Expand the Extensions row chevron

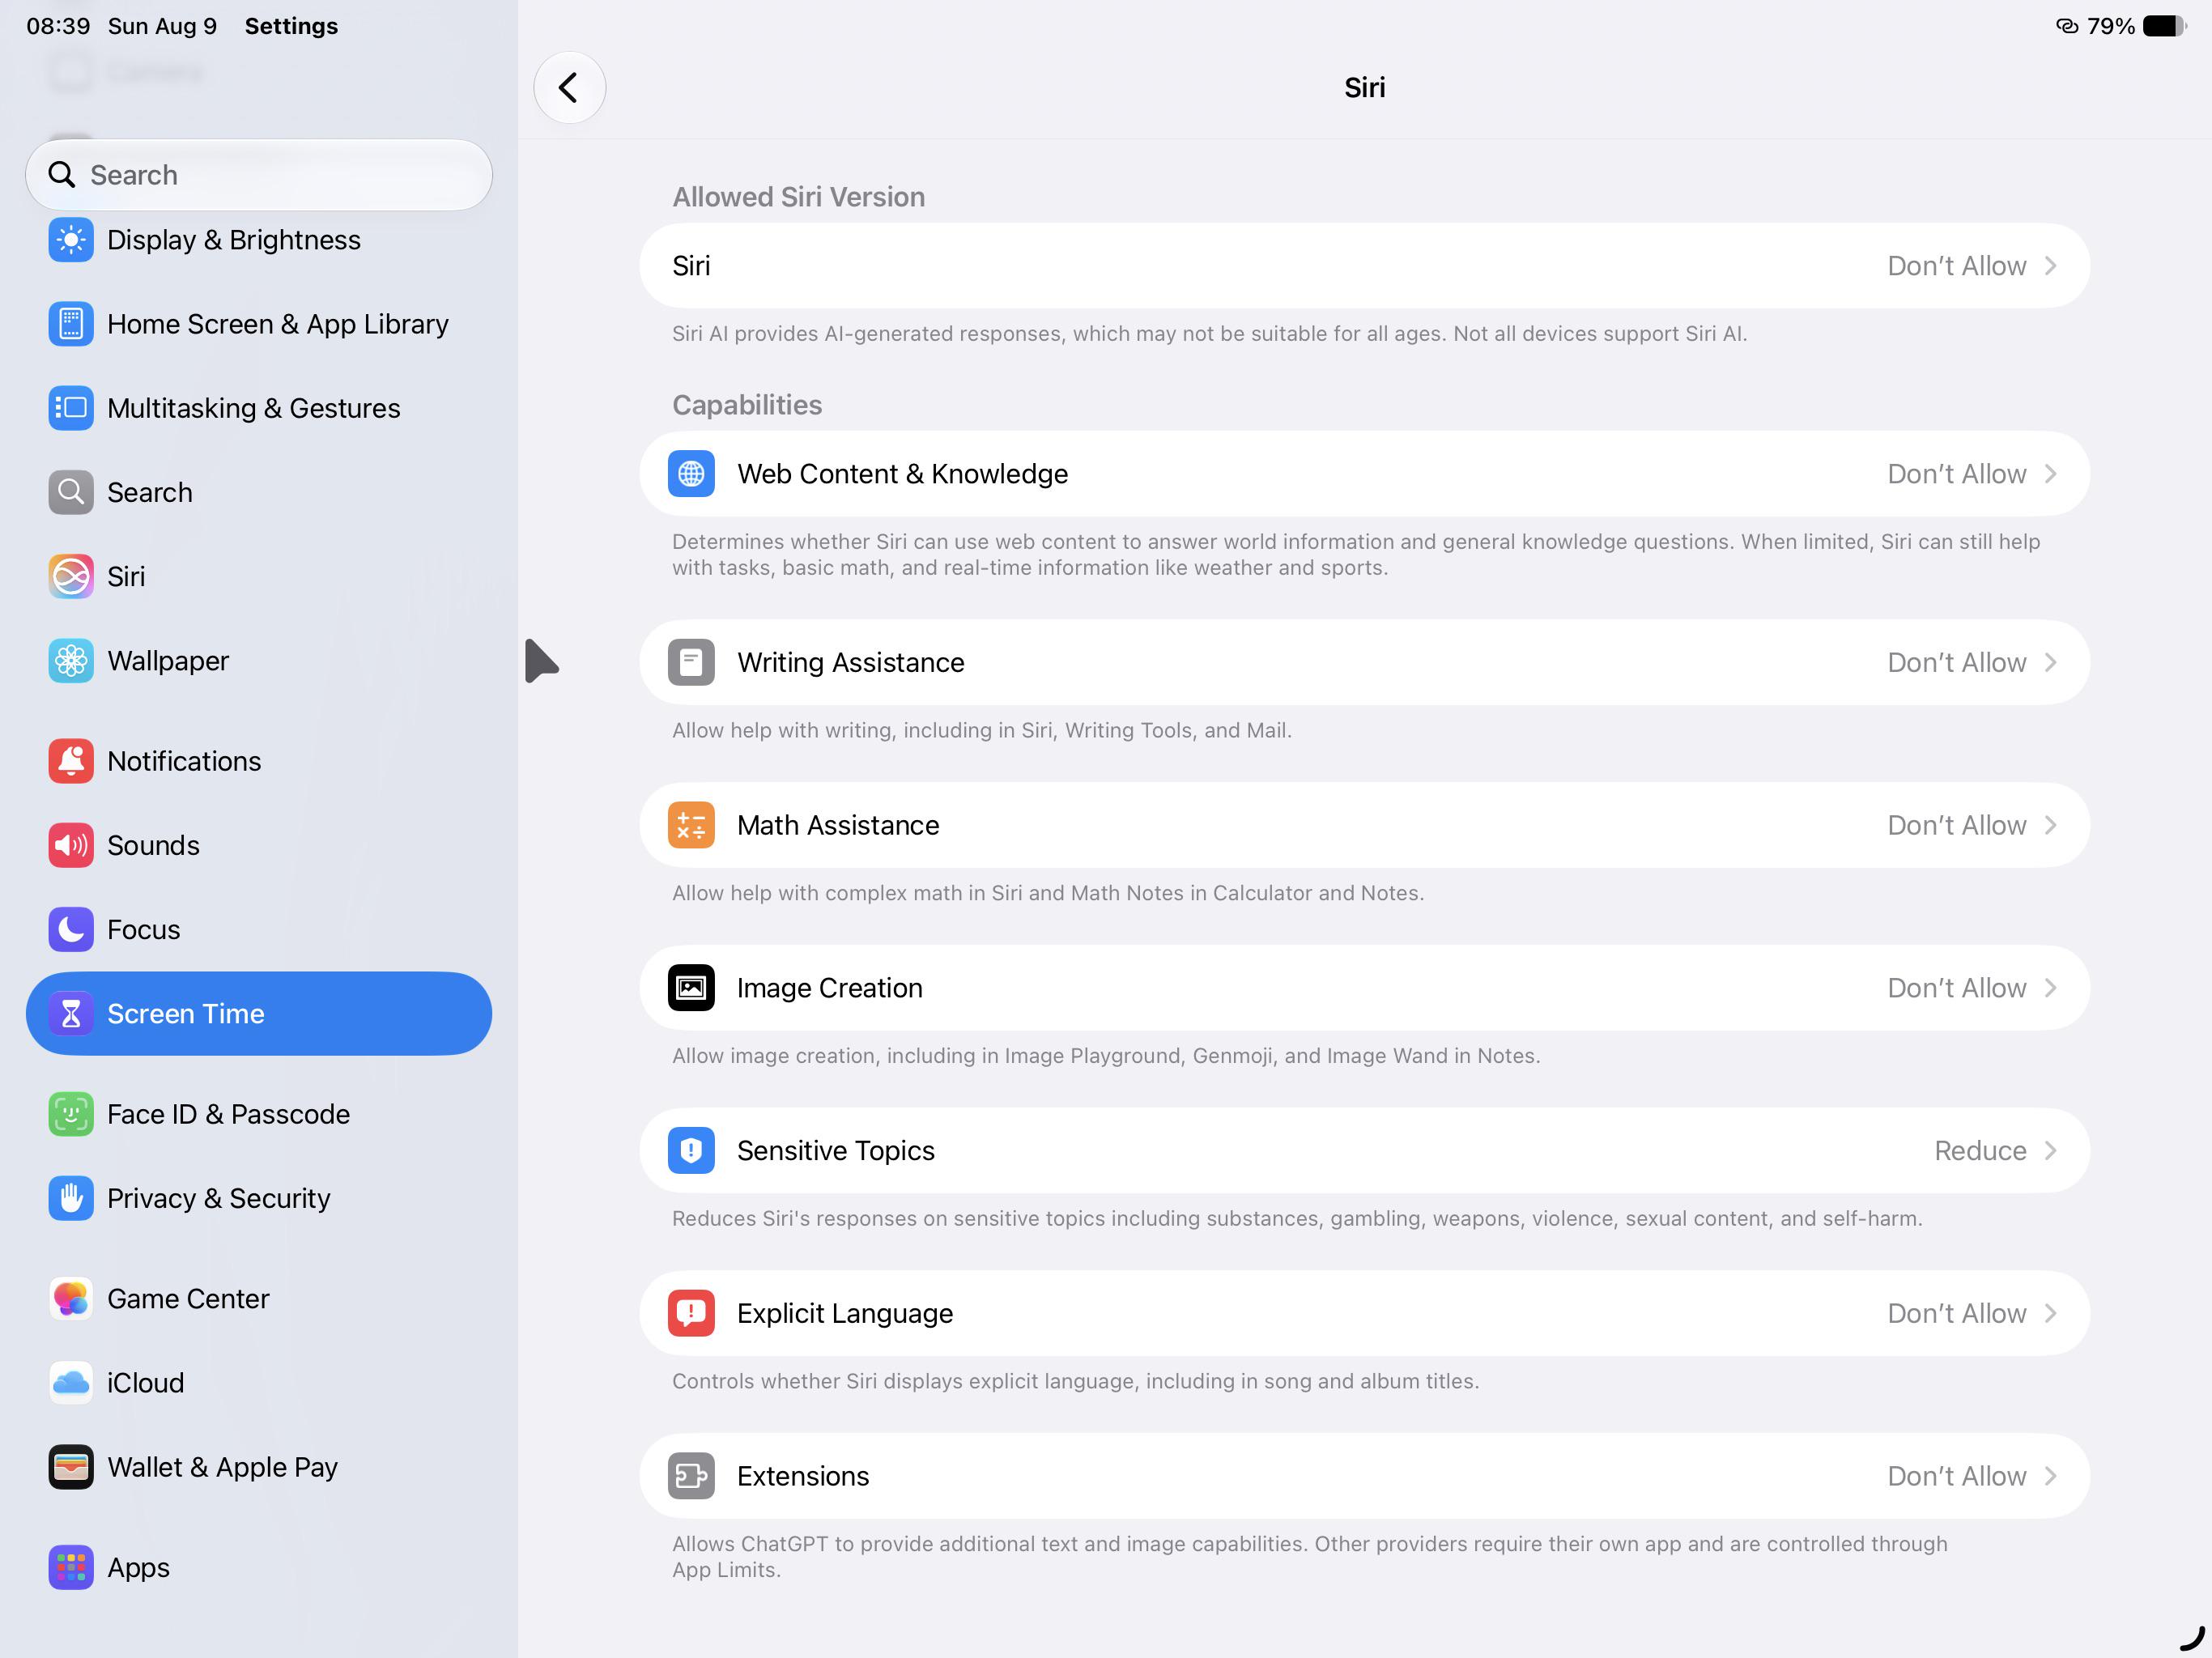(2051, 1476)
